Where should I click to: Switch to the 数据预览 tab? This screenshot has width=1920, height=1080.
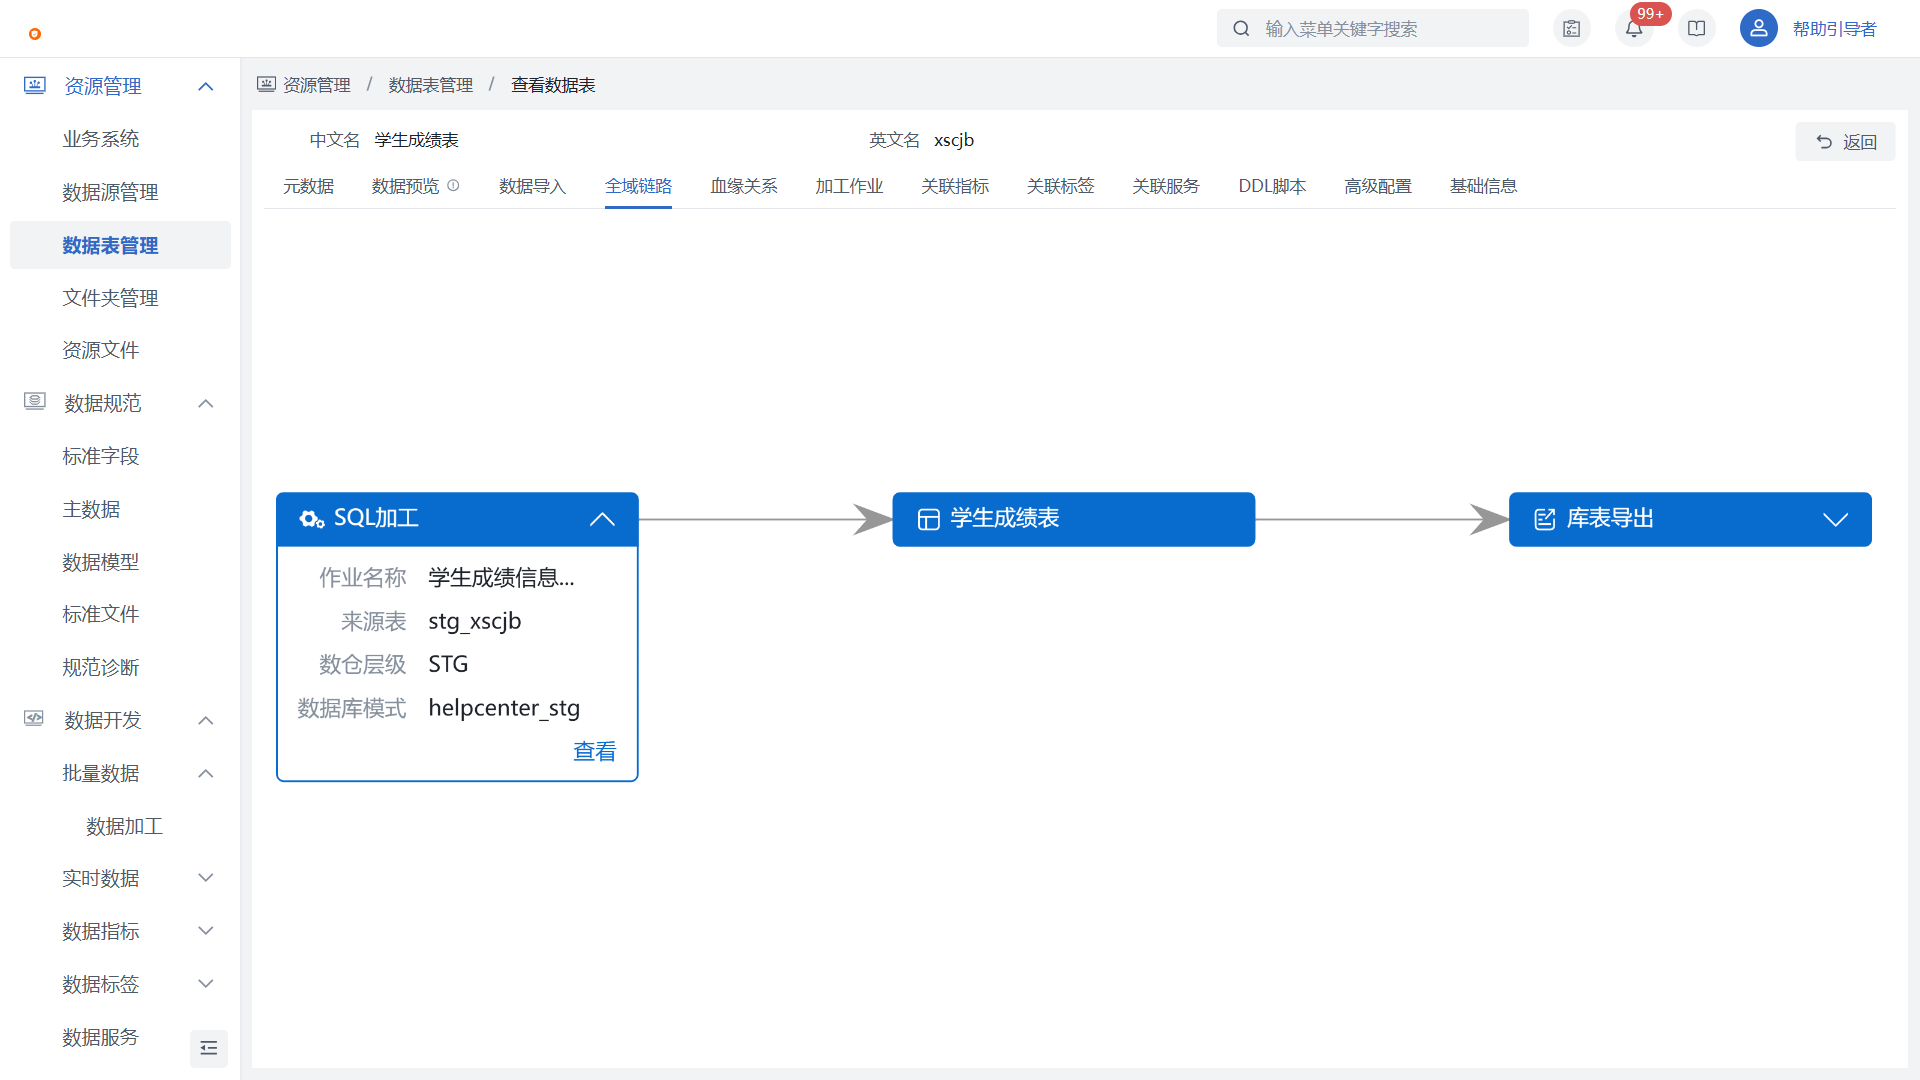tap(405, 186)
